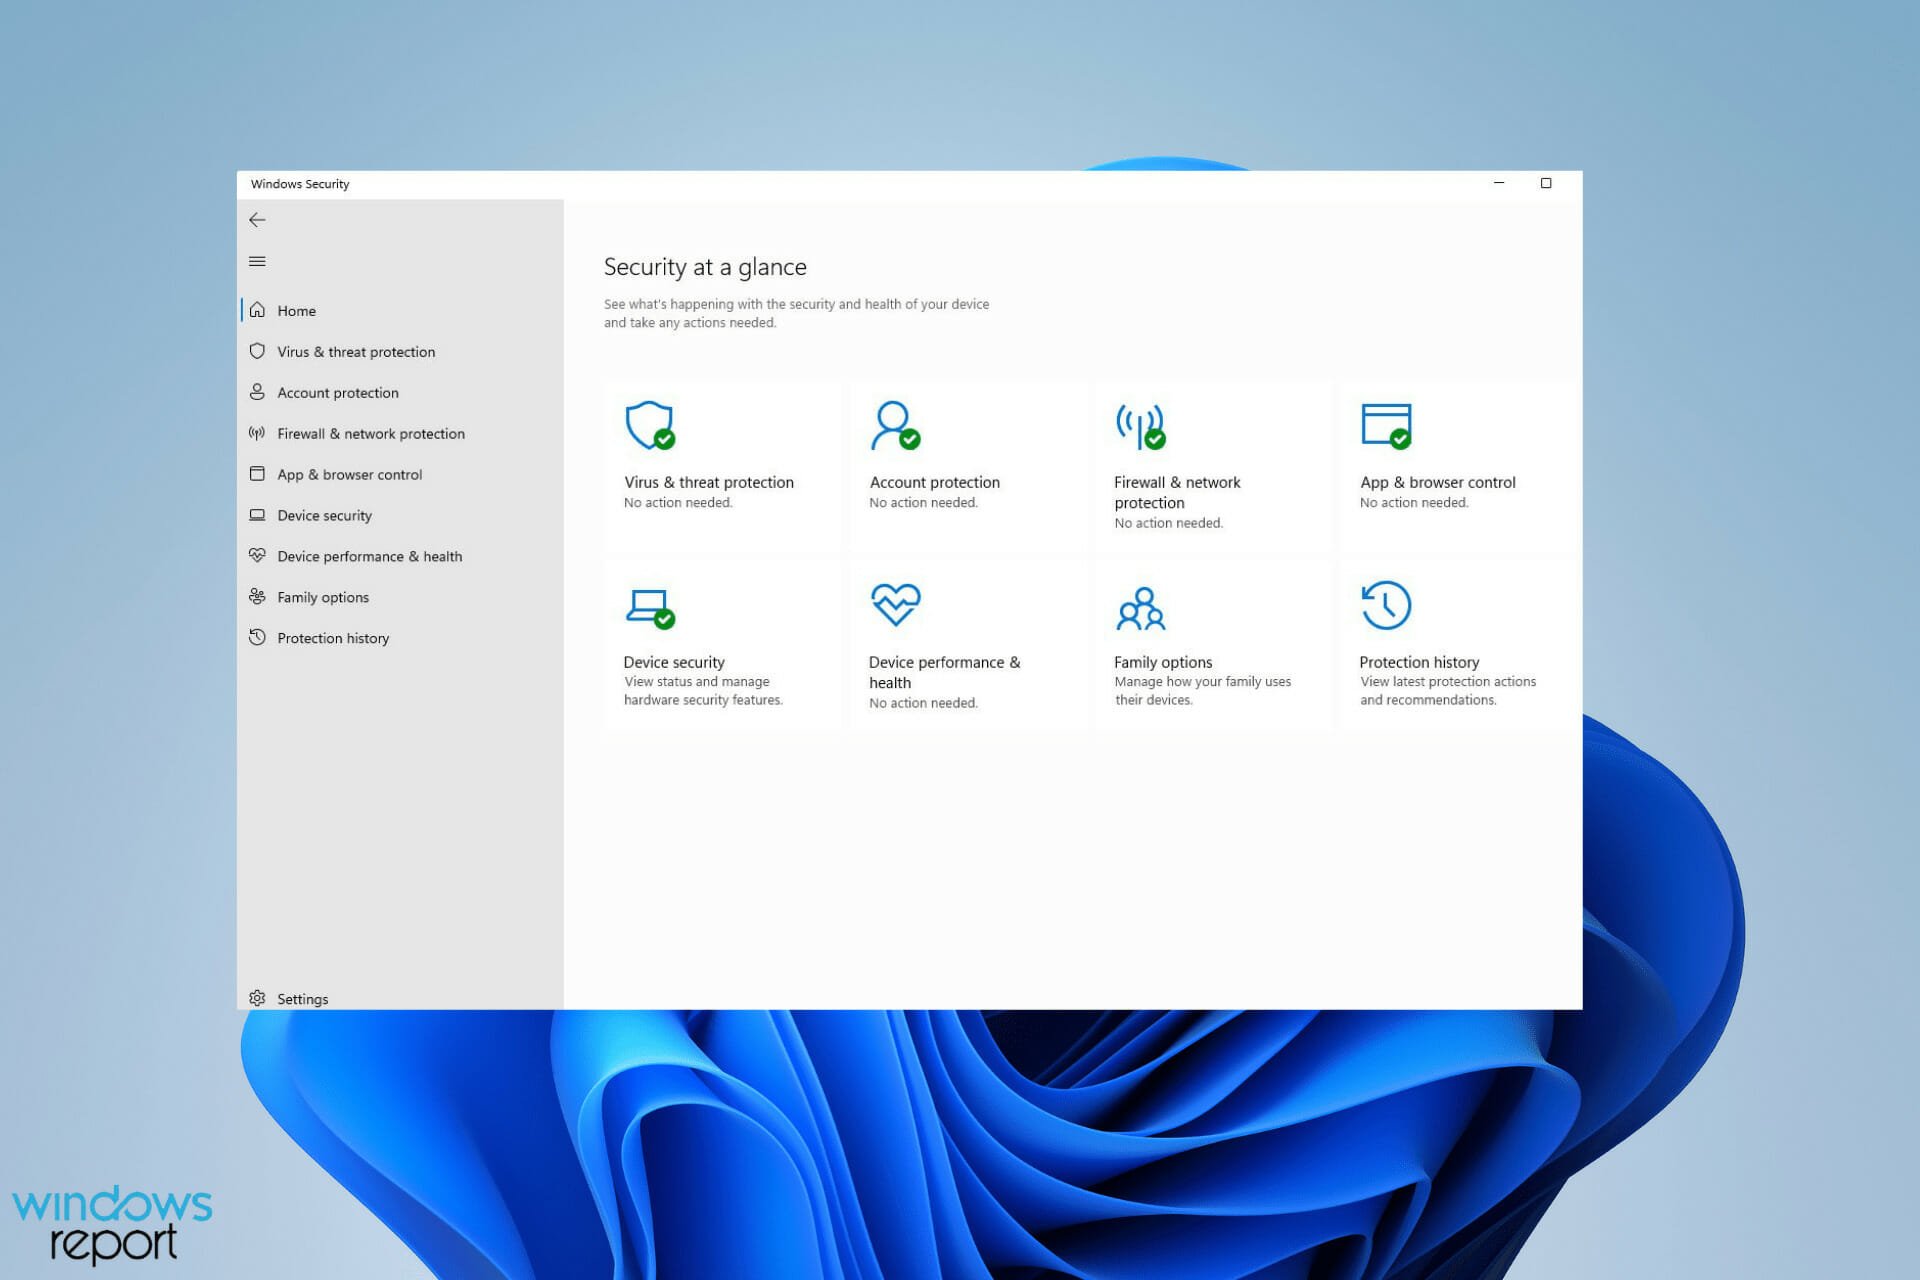Maximize the Windows Security window

(x=1545, y=183)
